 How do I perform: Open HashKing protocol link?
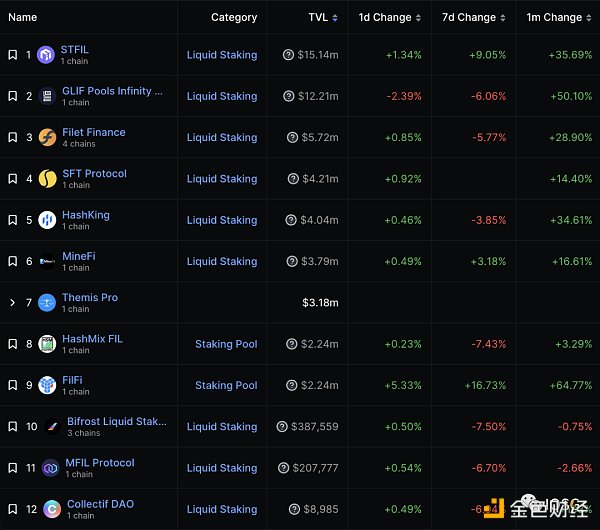86,215
